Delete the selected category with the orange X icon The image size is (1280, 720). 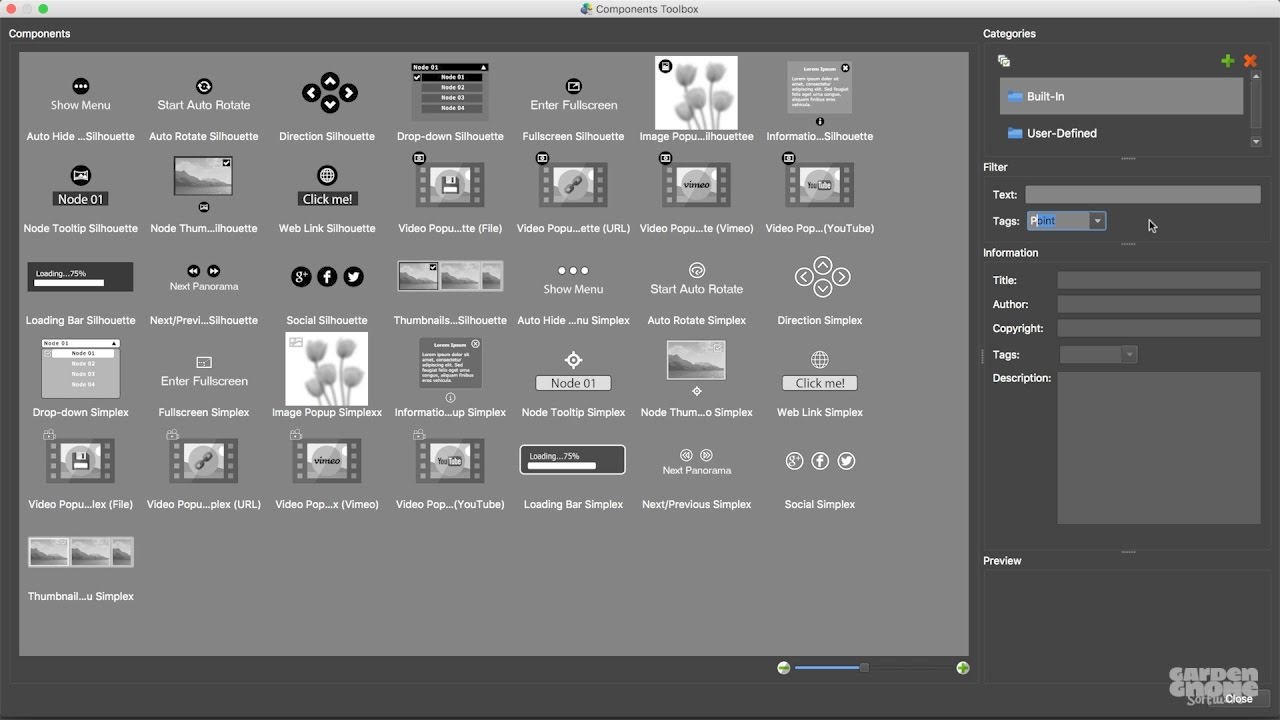pos(1250,61)
